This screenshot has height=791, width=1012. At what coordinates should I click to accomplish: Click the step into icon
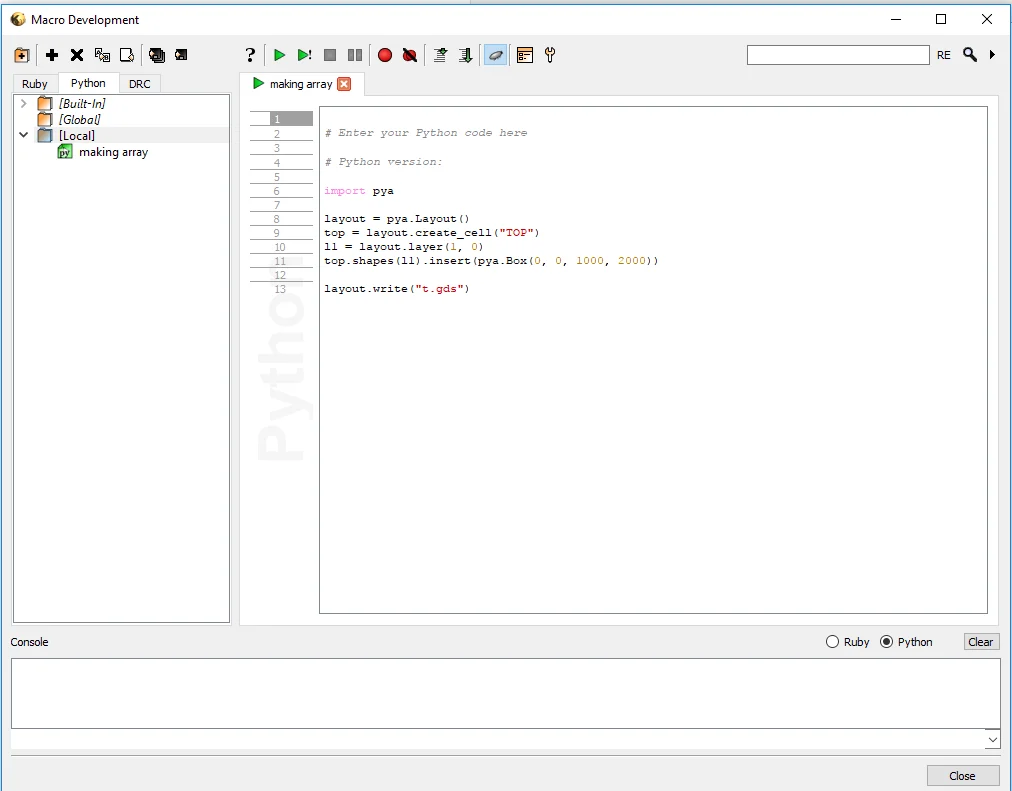coord(465,55)
